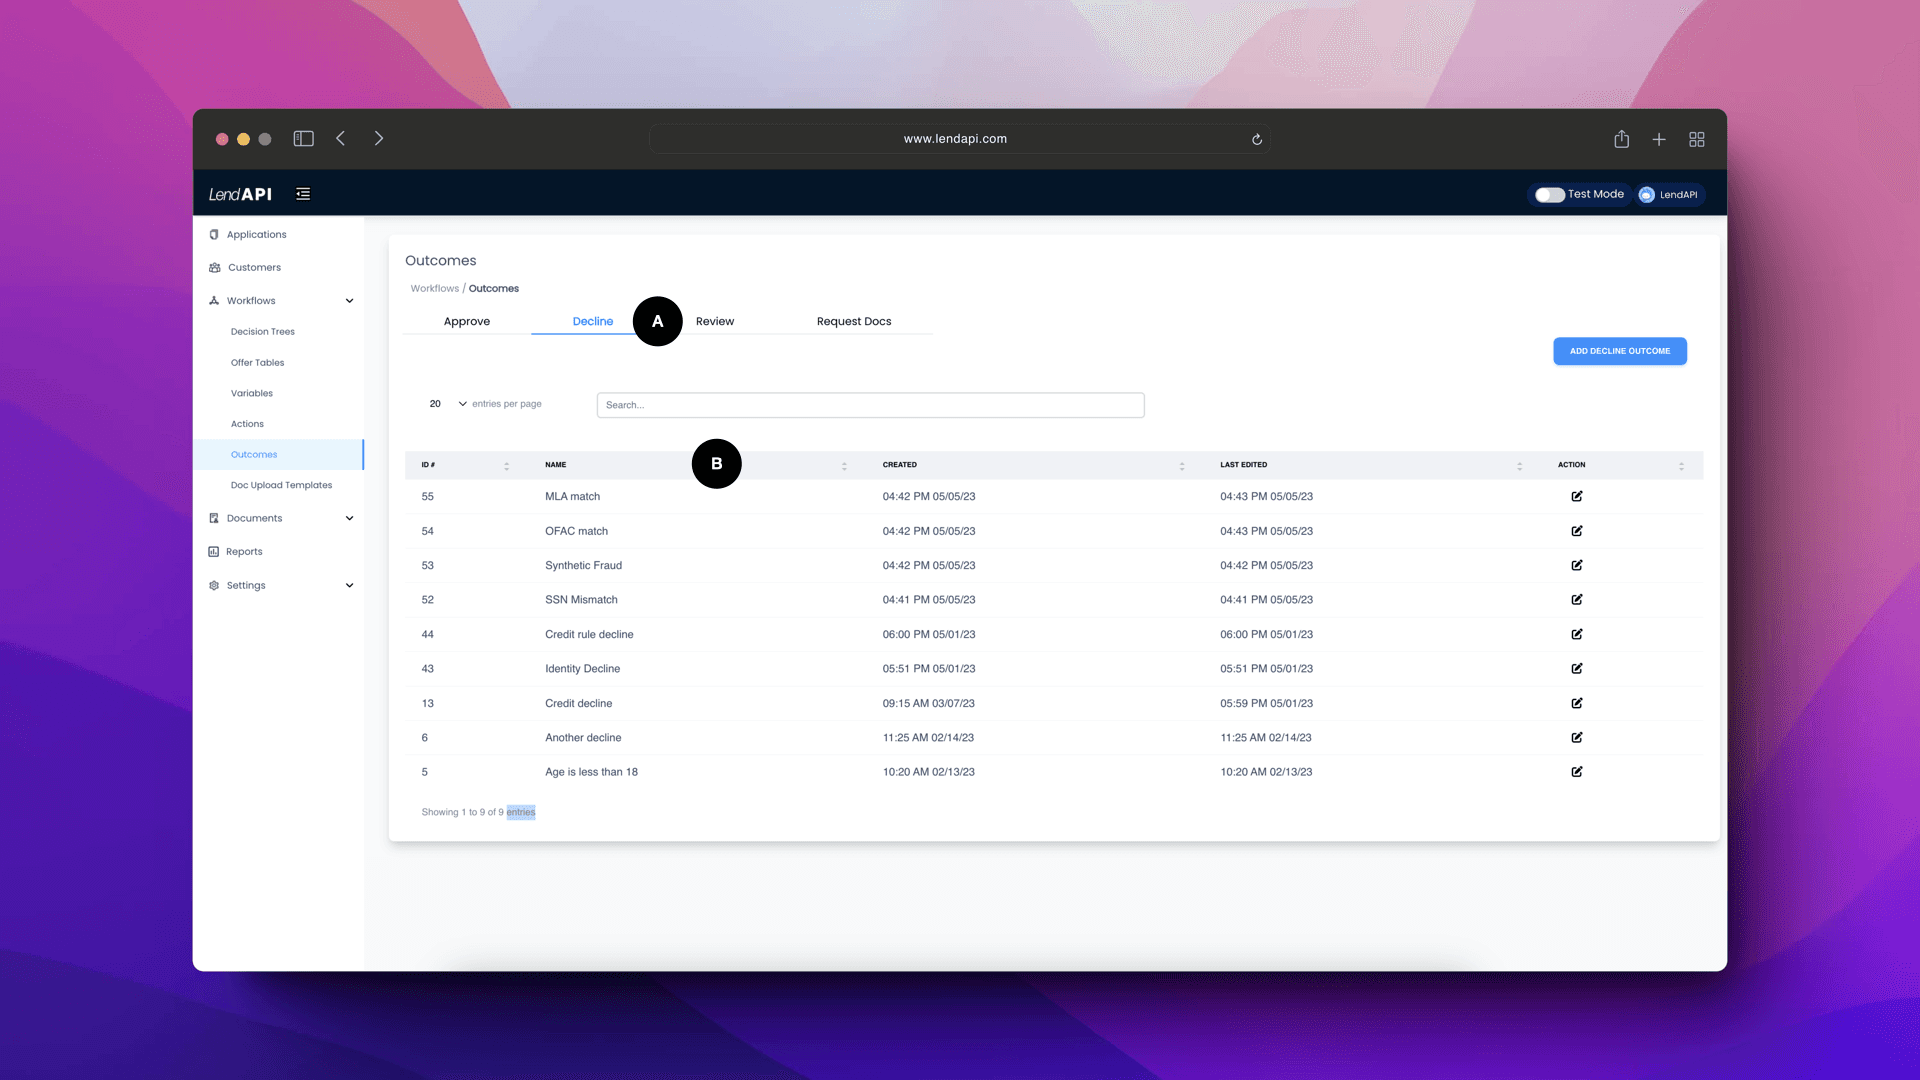Viewport: 1920px width, 1080px height.
Task: Click the Workflows breadcrumb link
Action: pos(434,287)
